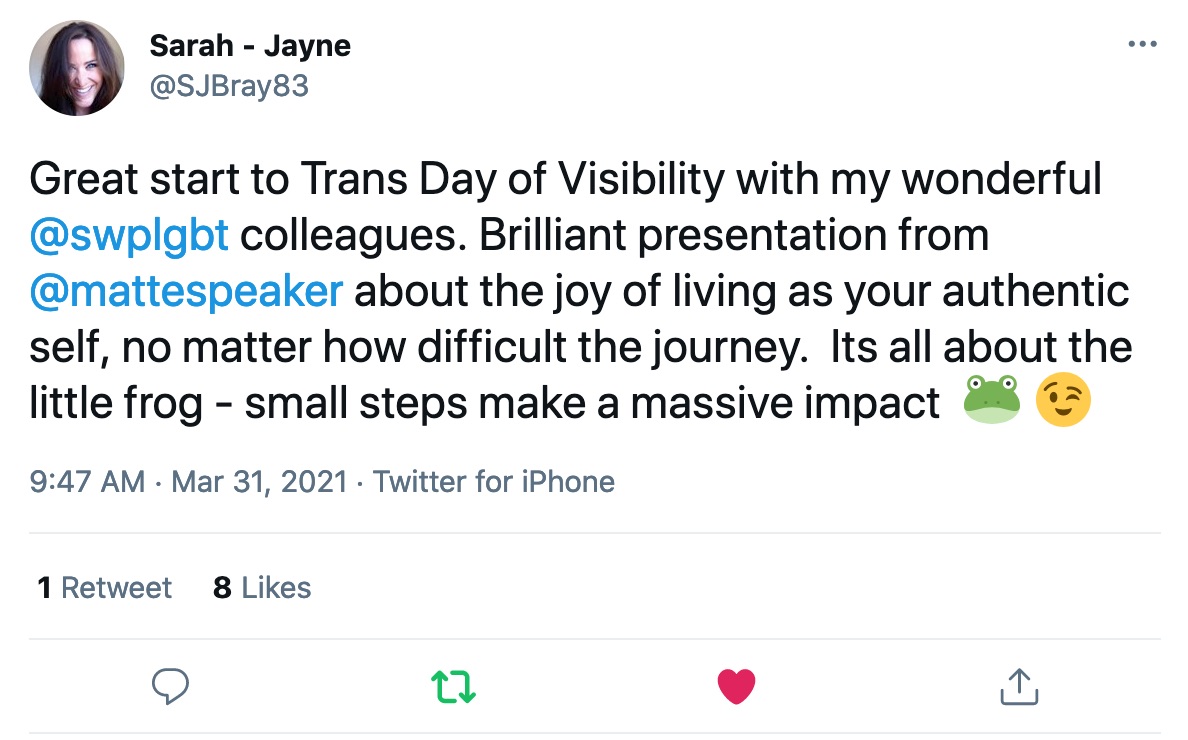Click the Twitter for iPhone source label
The height and width of the screenshot is (740, 1188).
(494, 482)
